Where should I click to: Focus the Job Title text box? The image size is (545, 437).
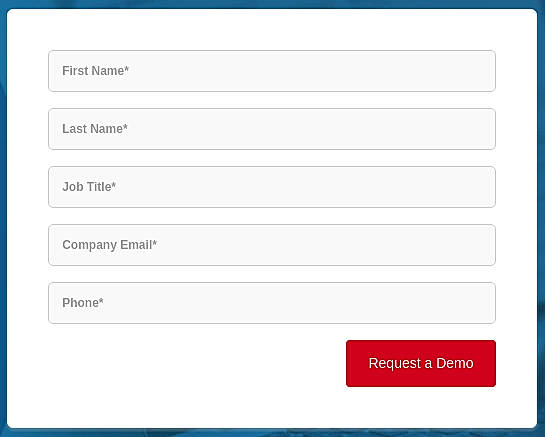(x=272, y=187)
